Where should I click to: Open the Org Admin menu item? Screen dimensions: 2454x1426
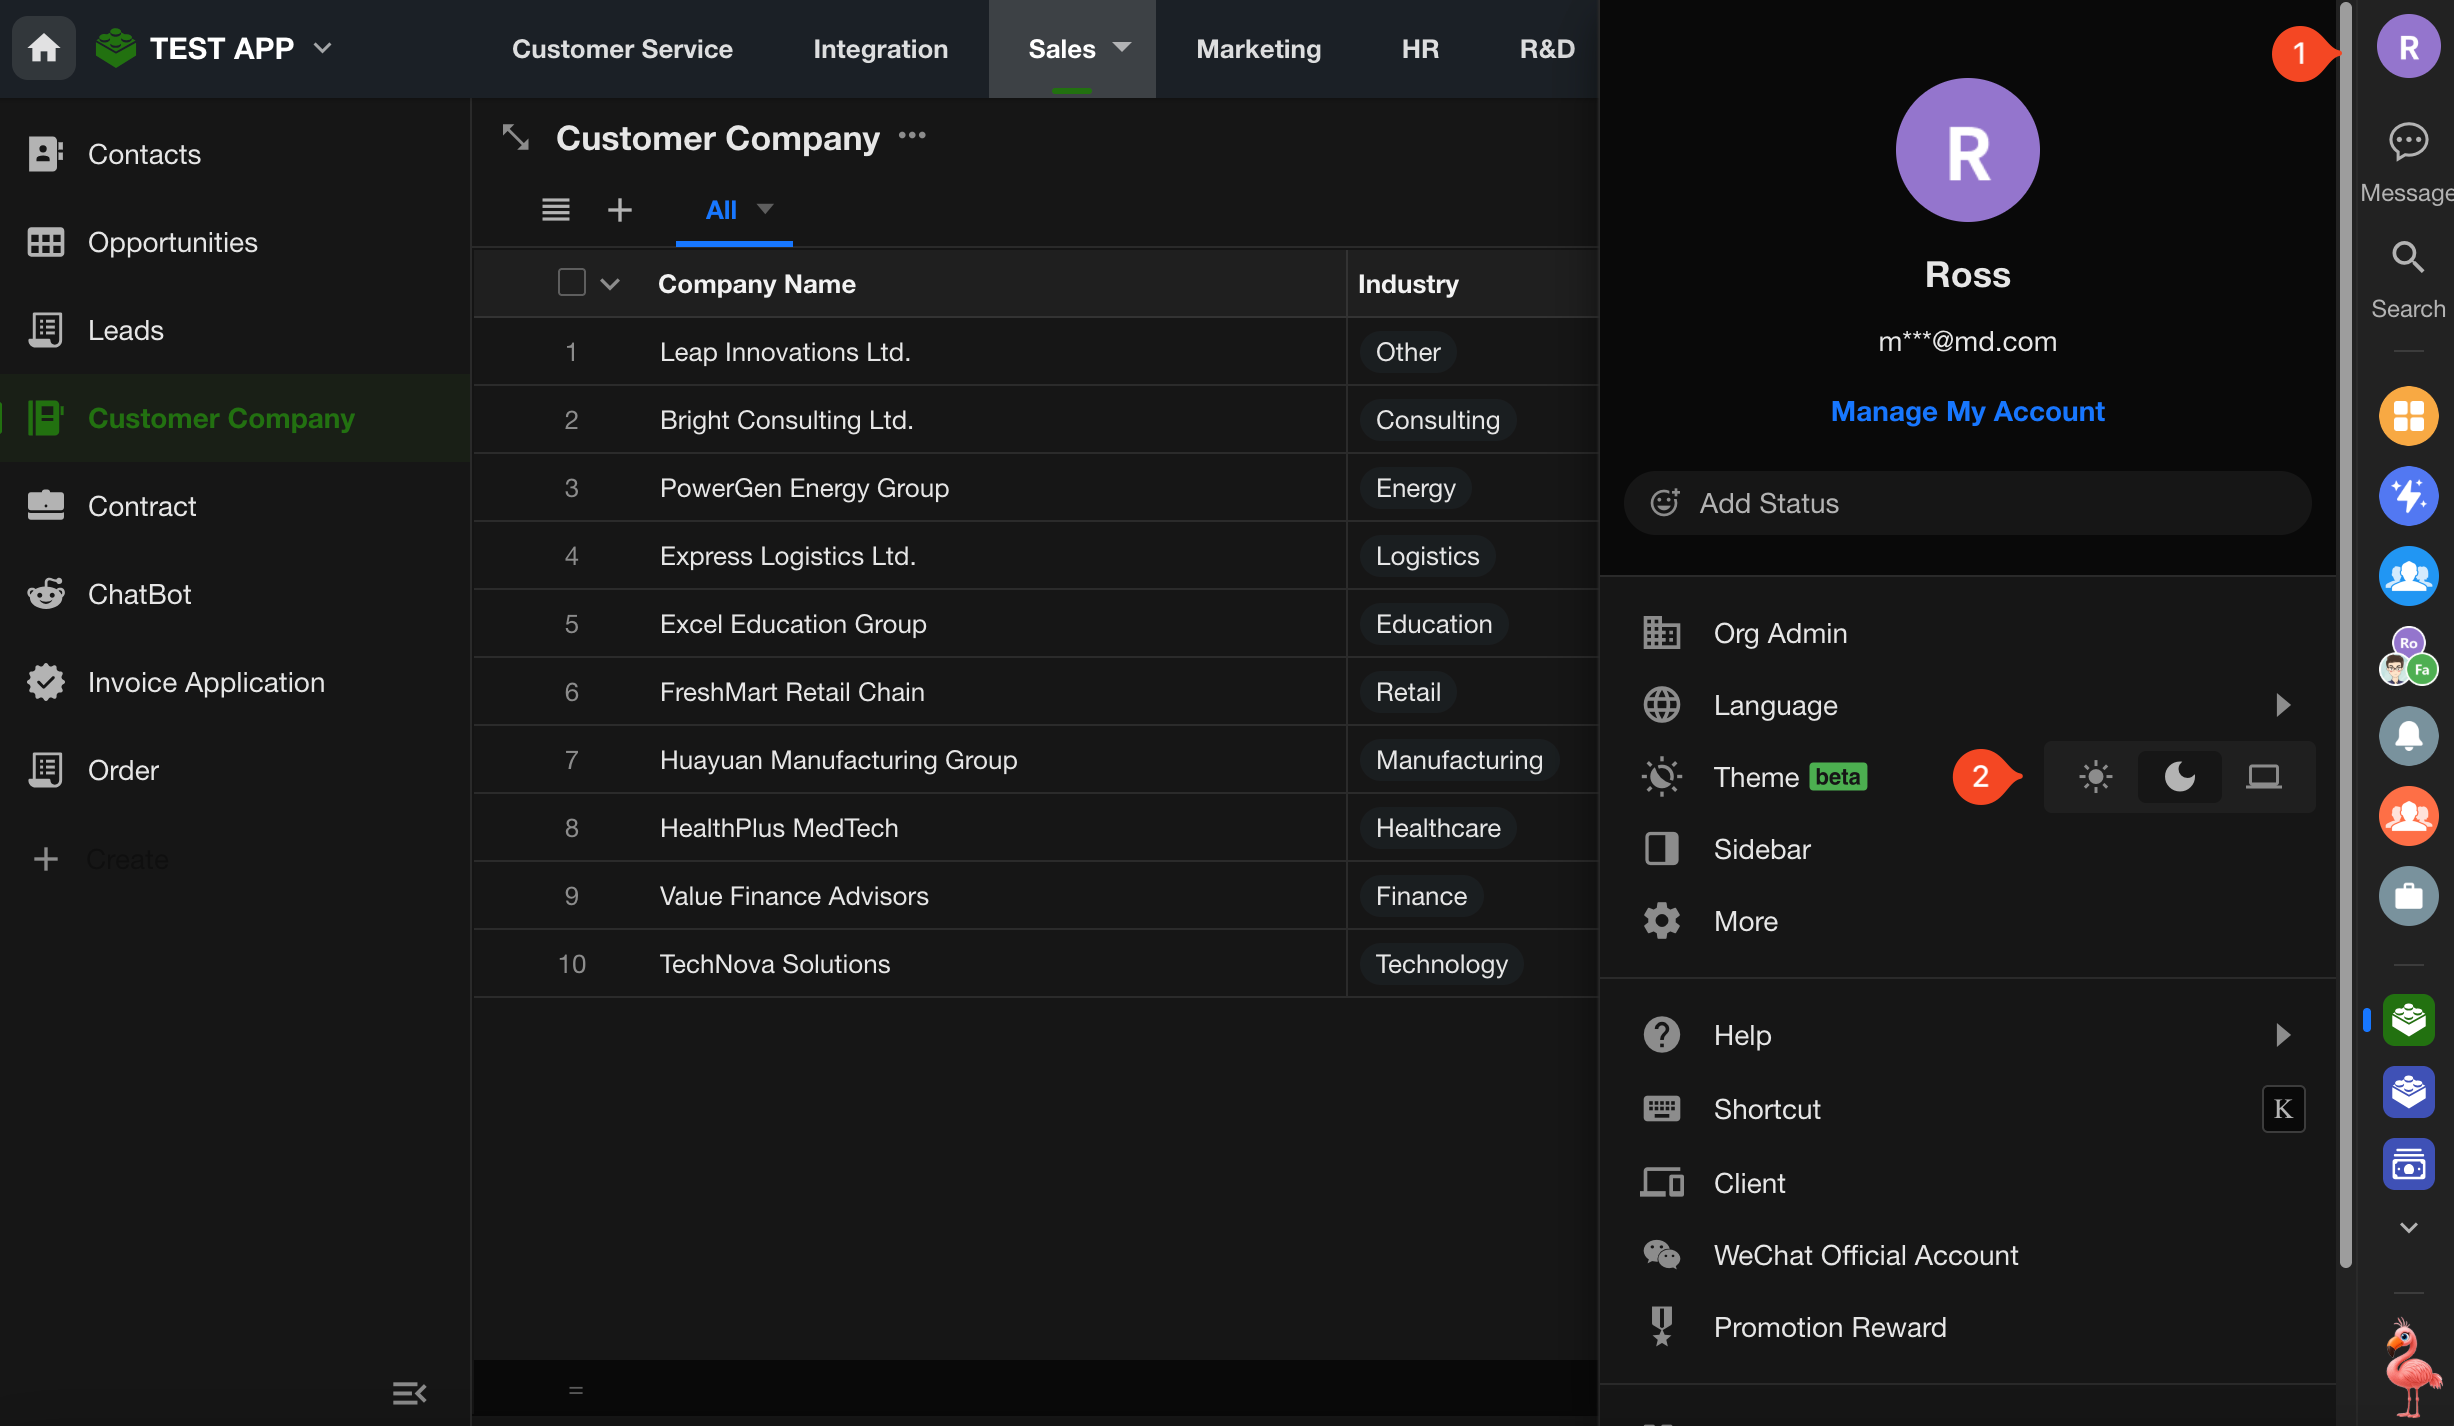1780,633
